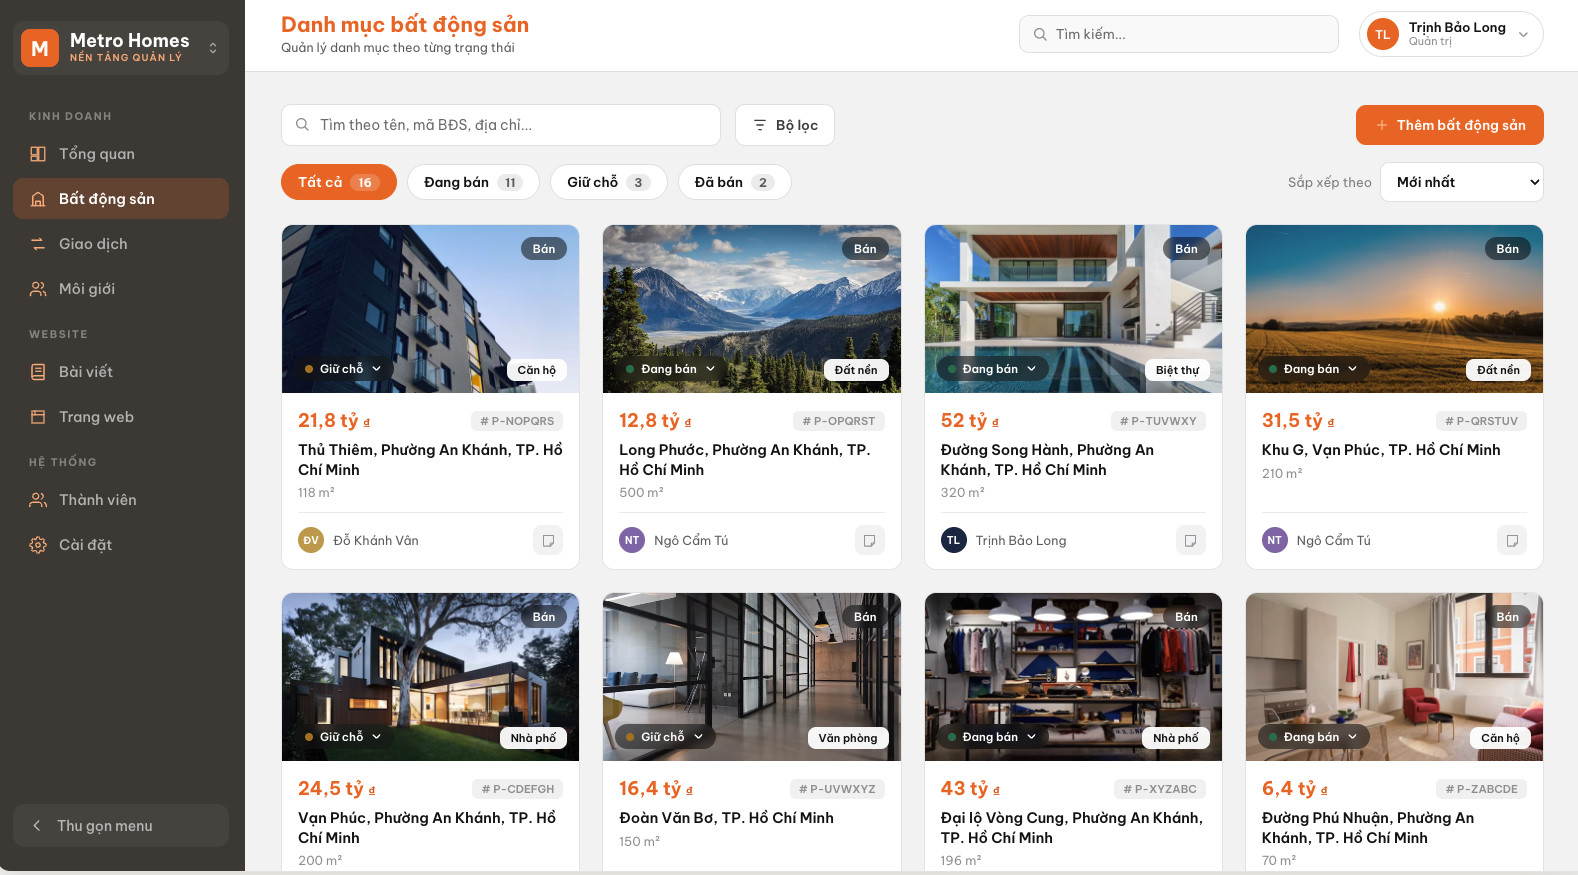The image size is (1578, 875).
Task: Open status dropdown on Đoàn Văn Bơ listing
Action: pyautogui.click(x=665, y=737)
